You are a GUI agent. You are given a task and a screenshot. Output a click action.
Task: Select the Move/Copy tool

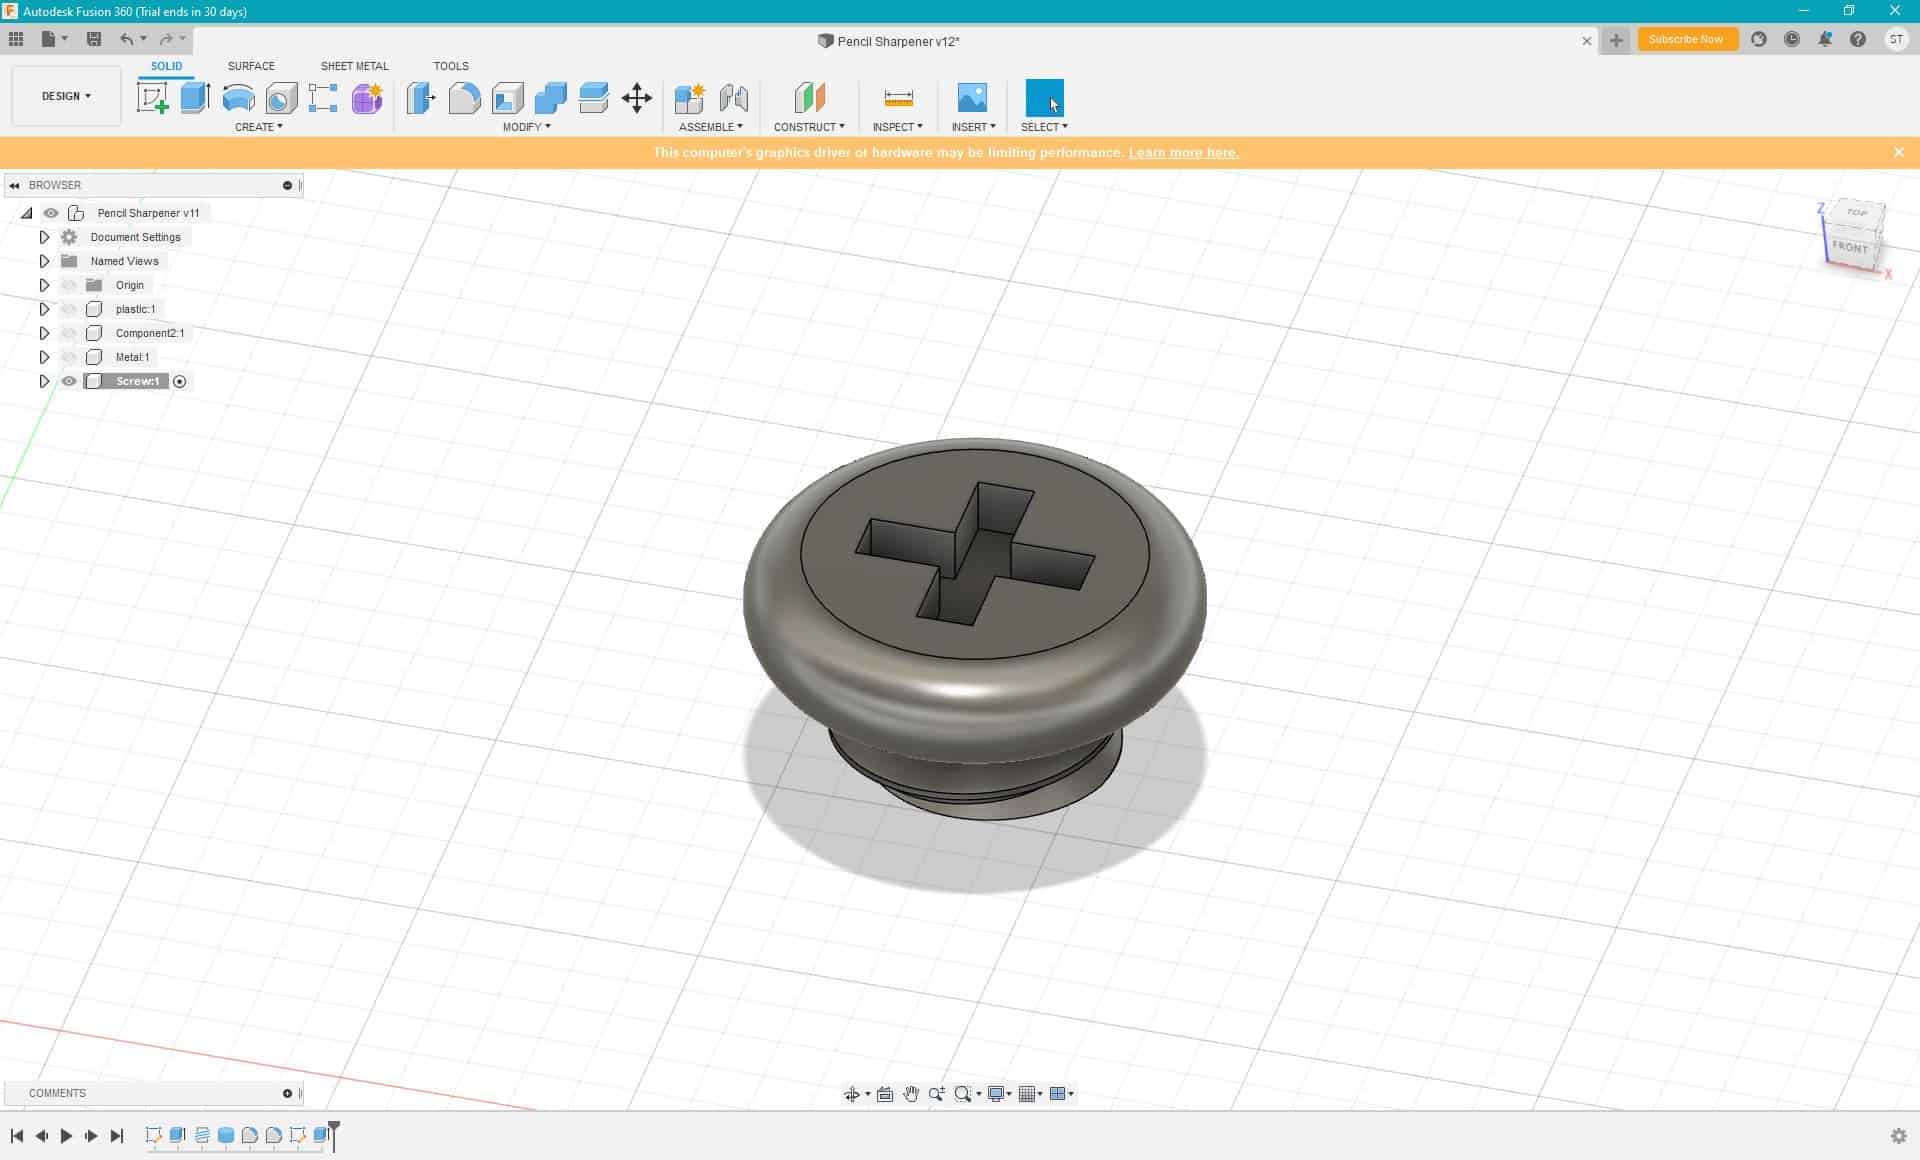[637, 98]
